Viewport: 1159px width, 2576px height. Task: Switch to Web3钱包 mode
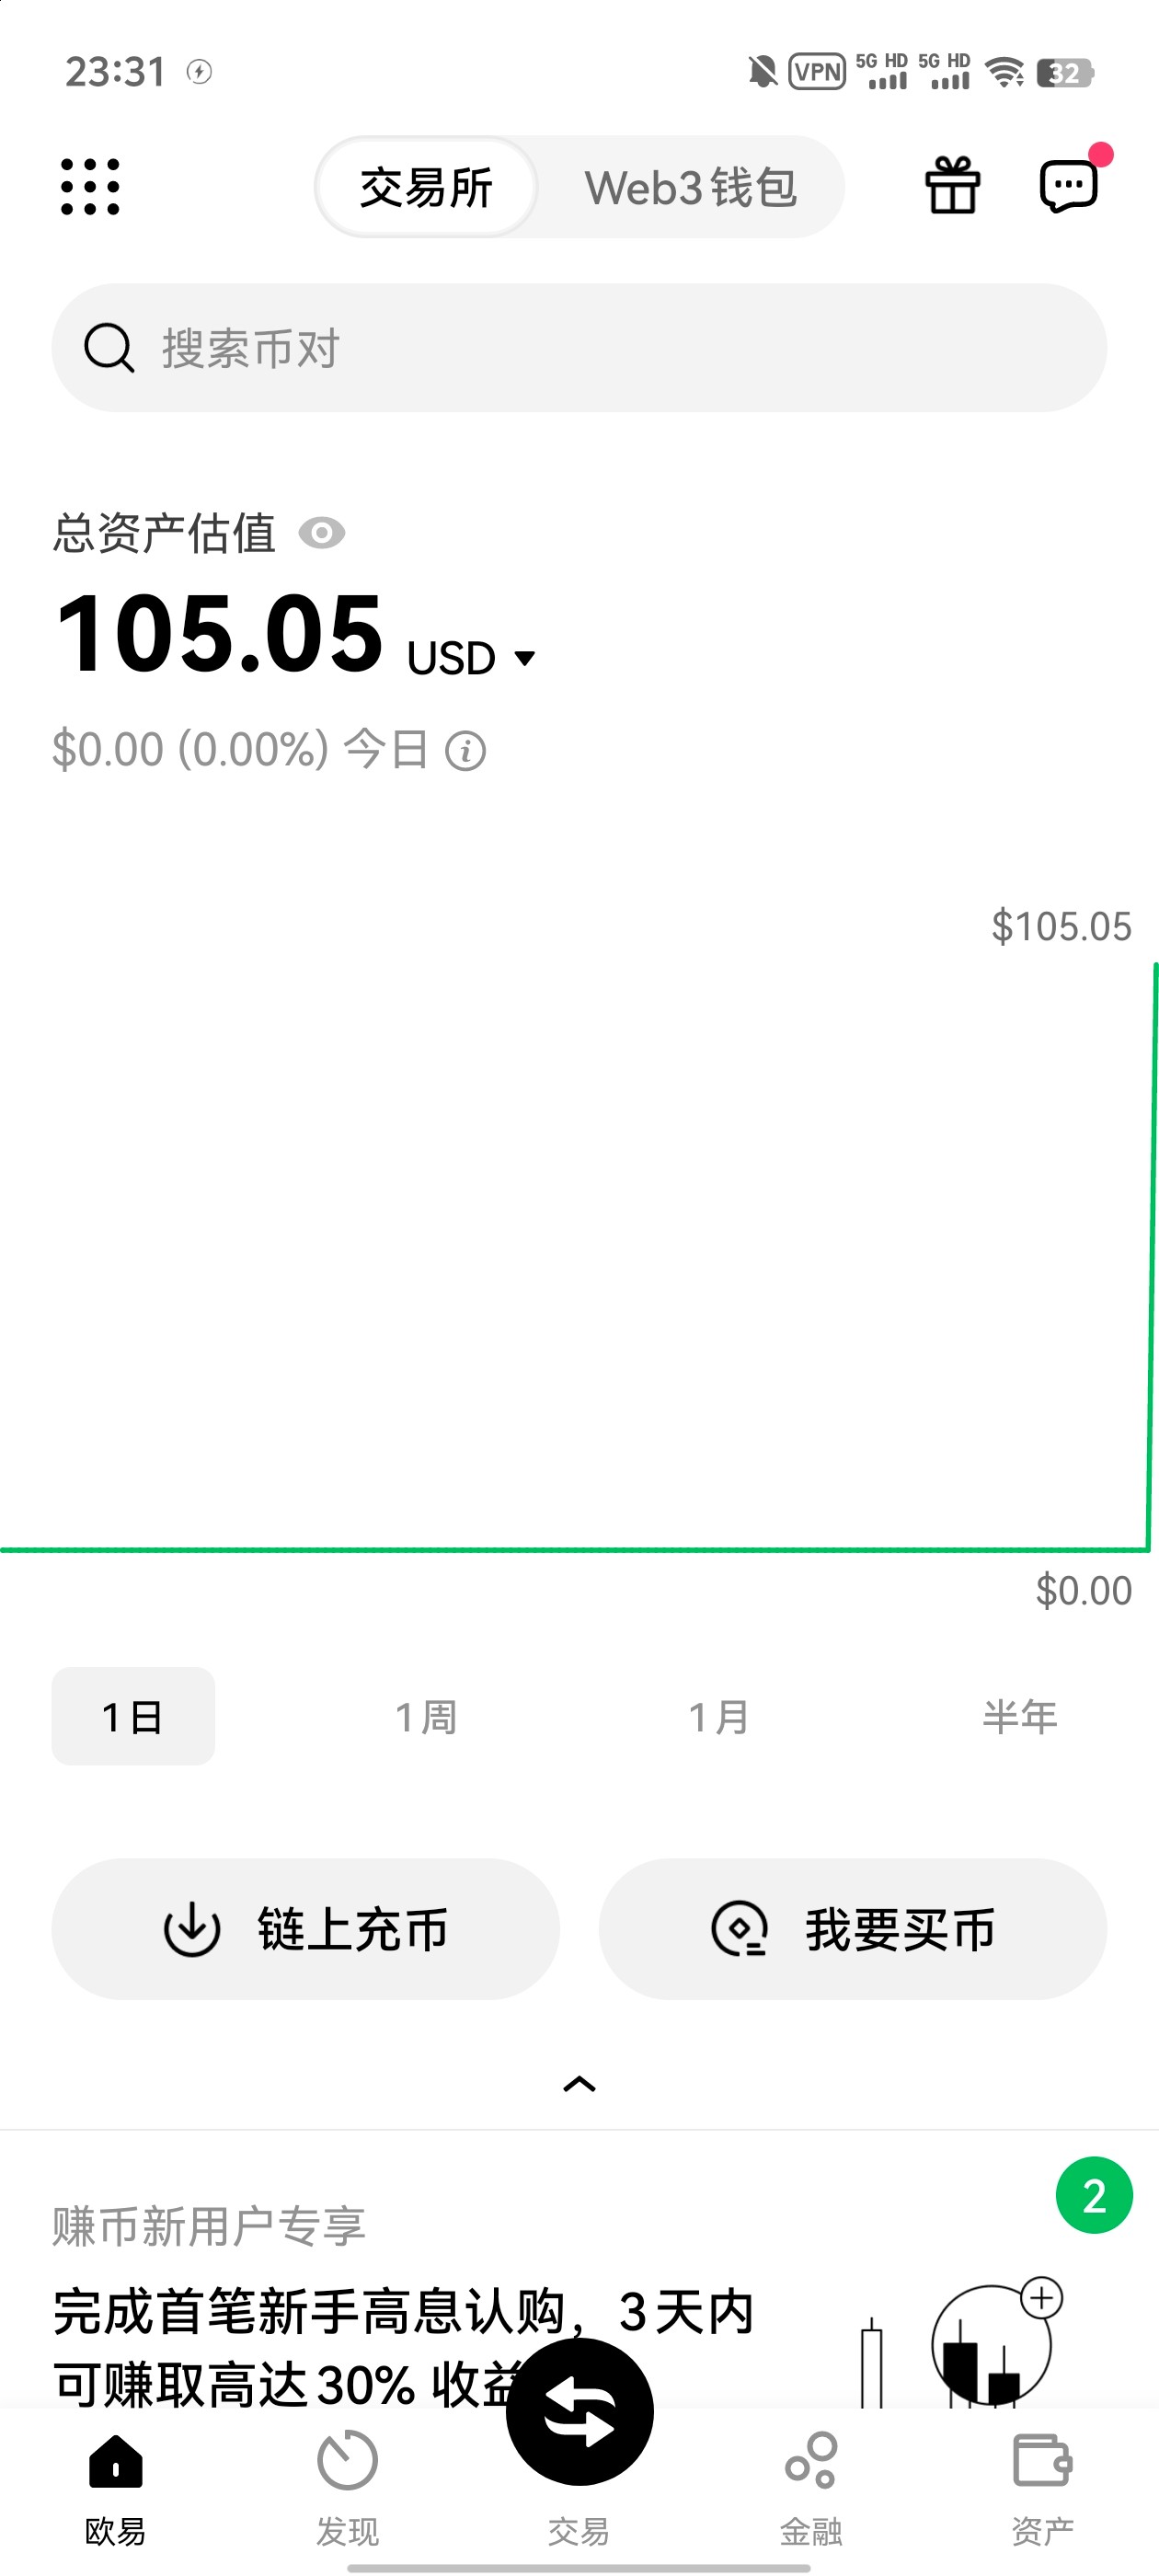point(690,188)
